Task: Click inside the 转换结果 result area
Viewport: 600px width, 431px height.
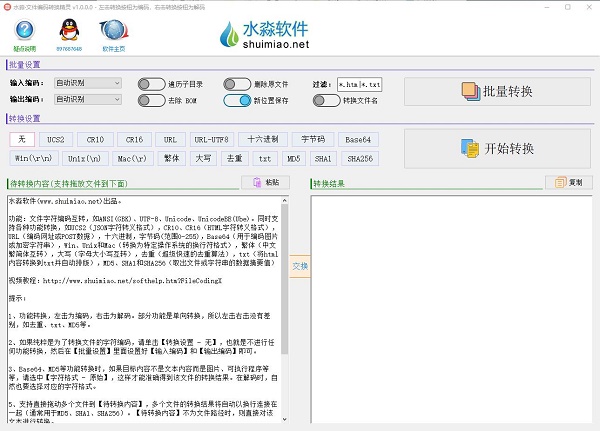Action: tap(442, 300)
